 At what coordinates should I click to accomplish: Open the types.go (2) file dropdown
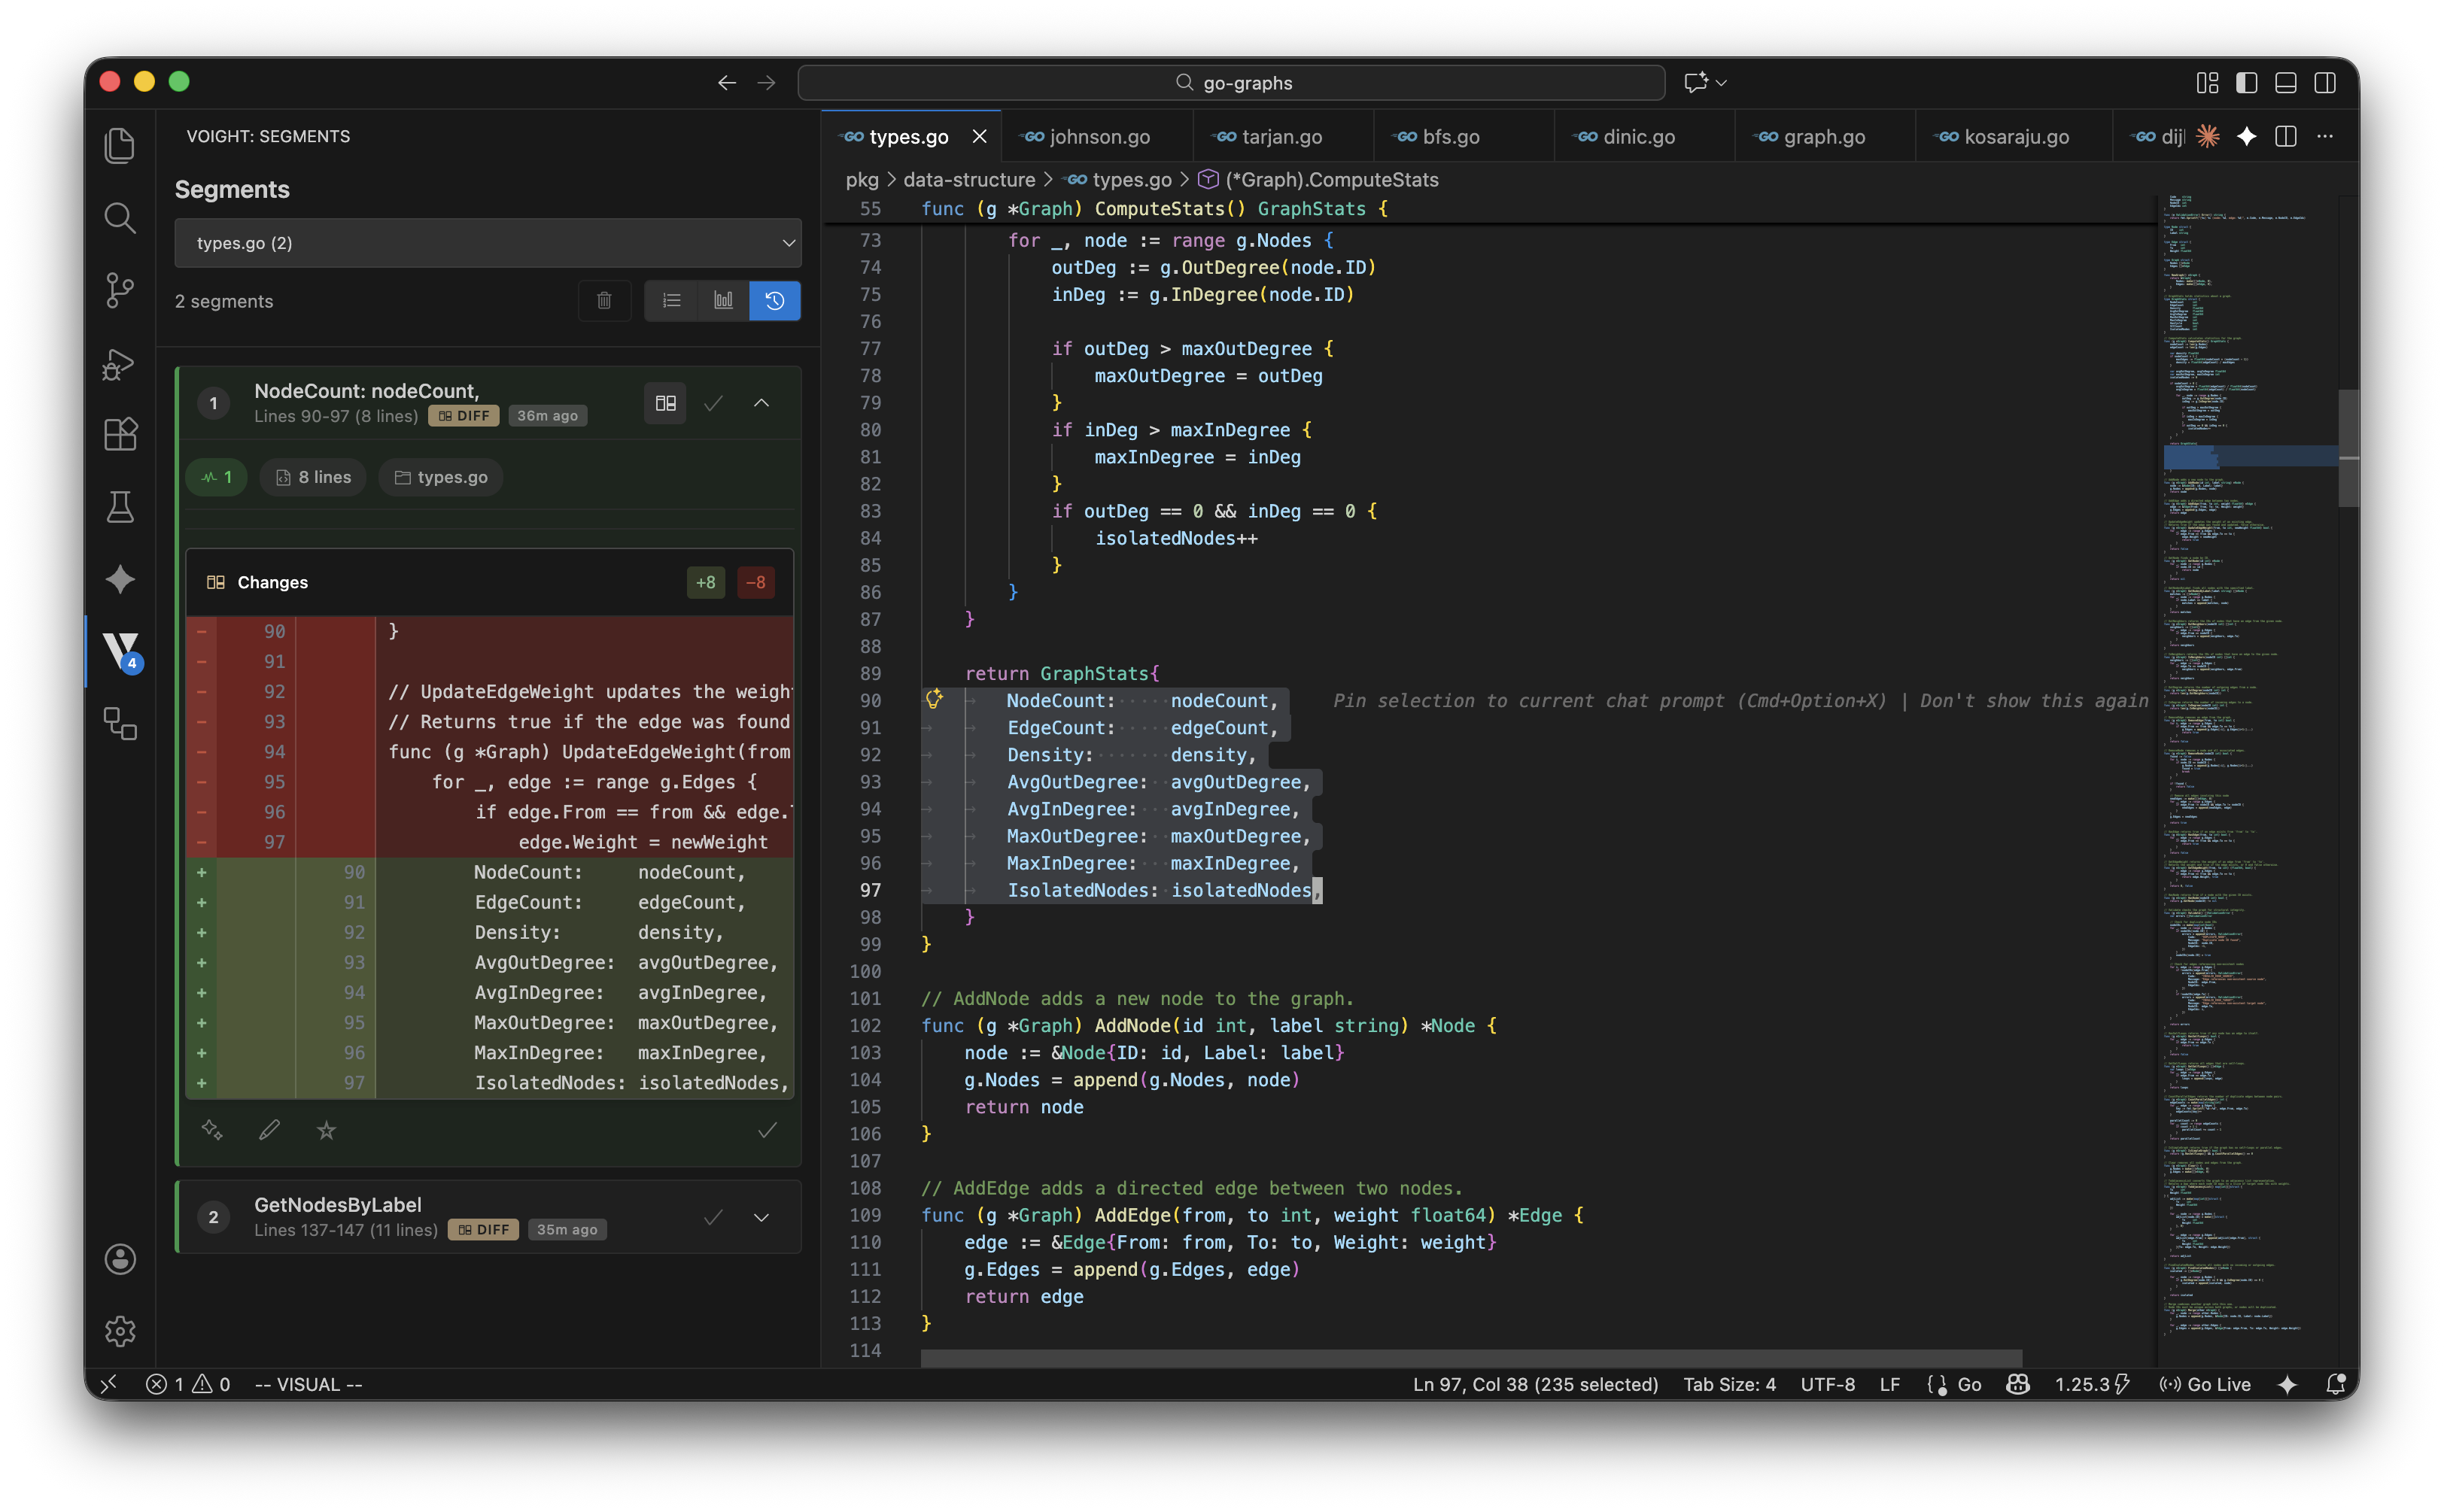tap(488, 243)
